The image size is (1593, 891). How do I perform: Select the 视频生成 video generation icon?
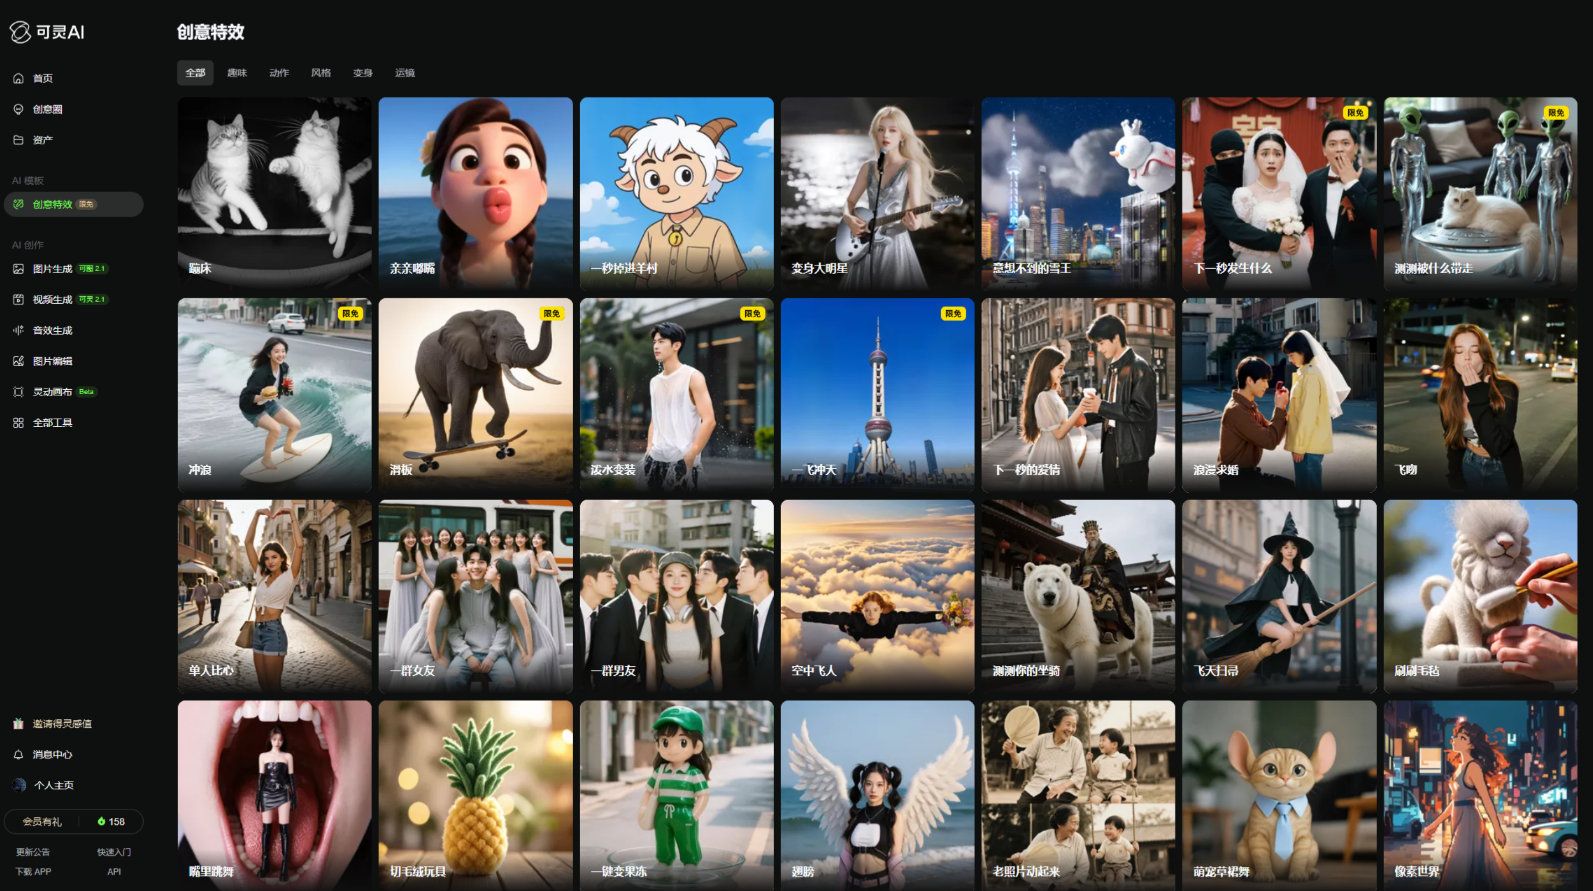pyautogui.click(x=18, y=299)
